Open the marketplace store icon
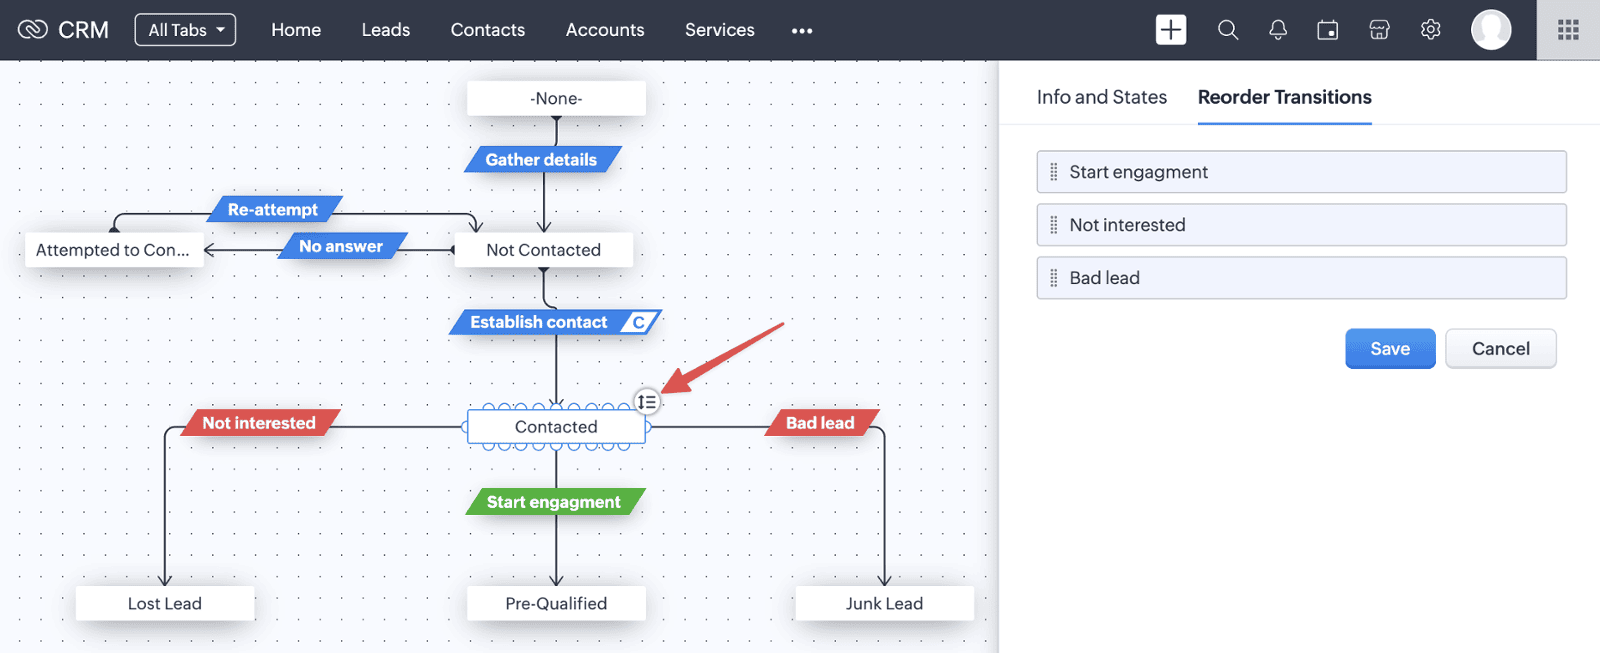Screen dimensions: 1600x653 pyautogui.click(x=1380, y=30)
